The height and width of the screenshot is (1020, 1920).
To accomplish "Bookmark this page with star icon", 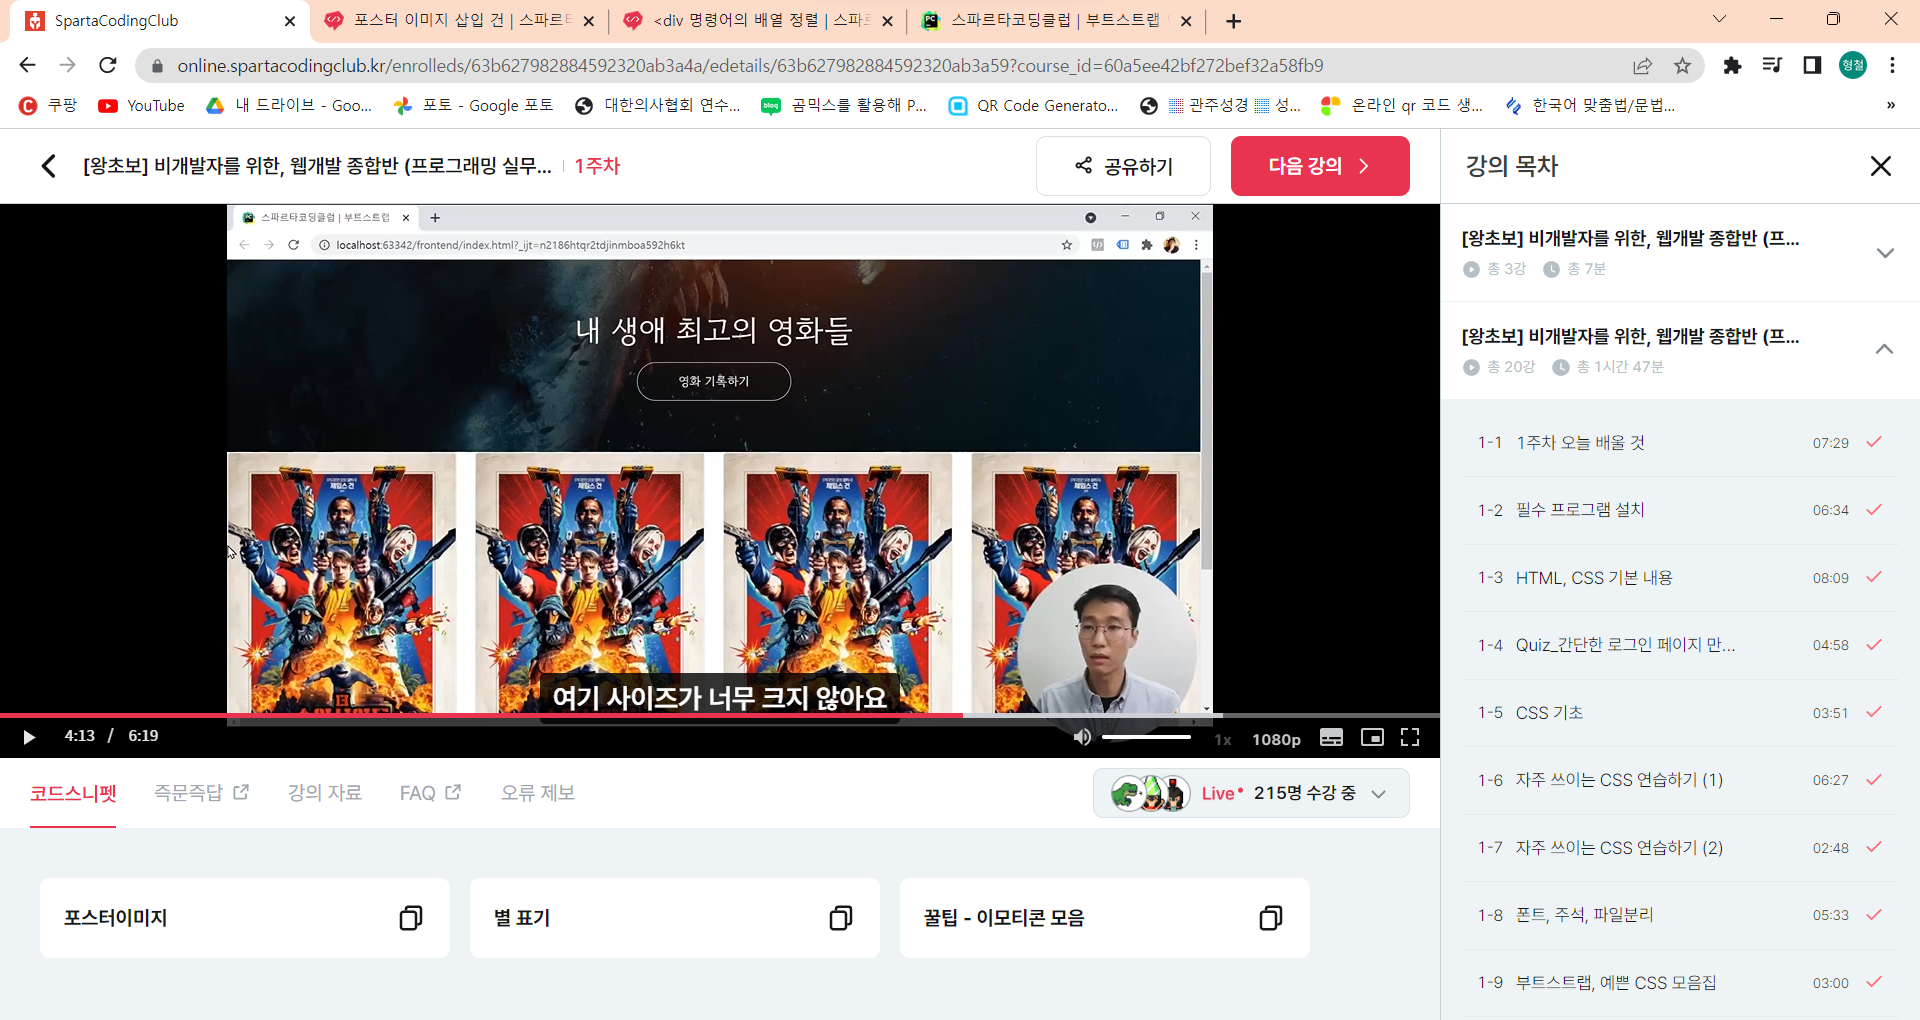I will coord(1682,66).
